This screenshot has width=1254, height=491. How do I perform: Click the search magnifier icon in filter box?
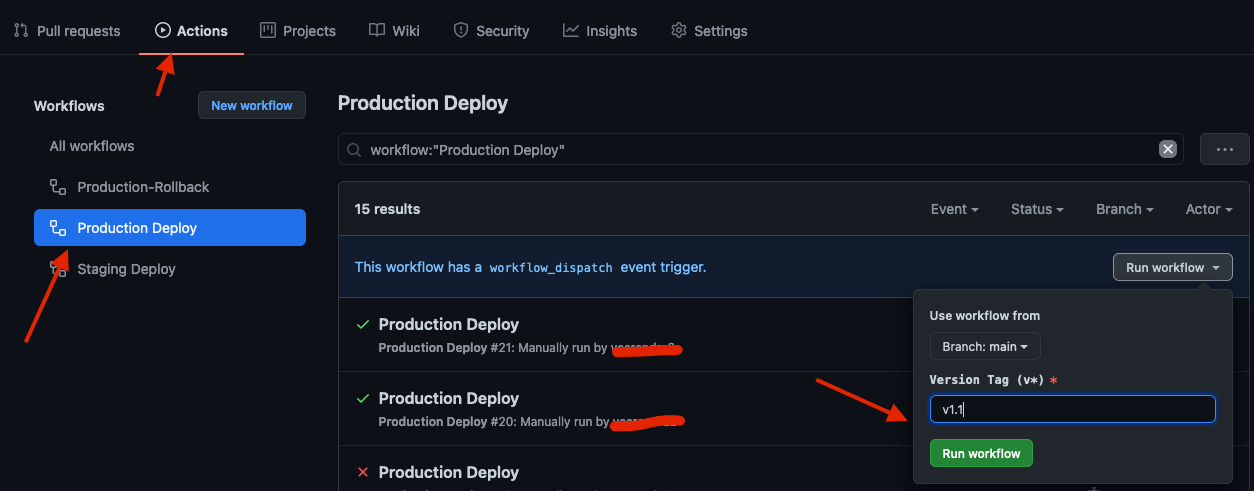coord(354,150)
